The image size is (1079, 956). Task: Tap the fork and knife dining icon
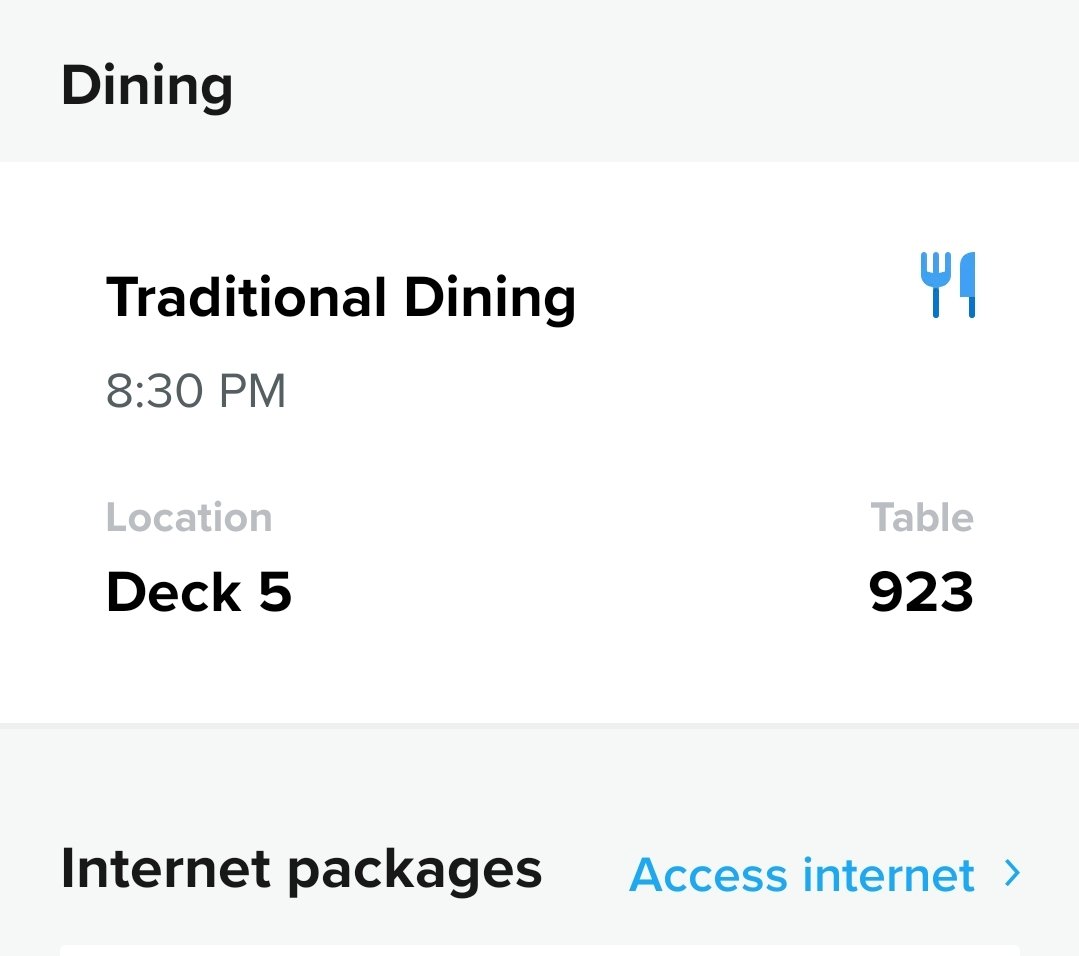tap(948, 285)
